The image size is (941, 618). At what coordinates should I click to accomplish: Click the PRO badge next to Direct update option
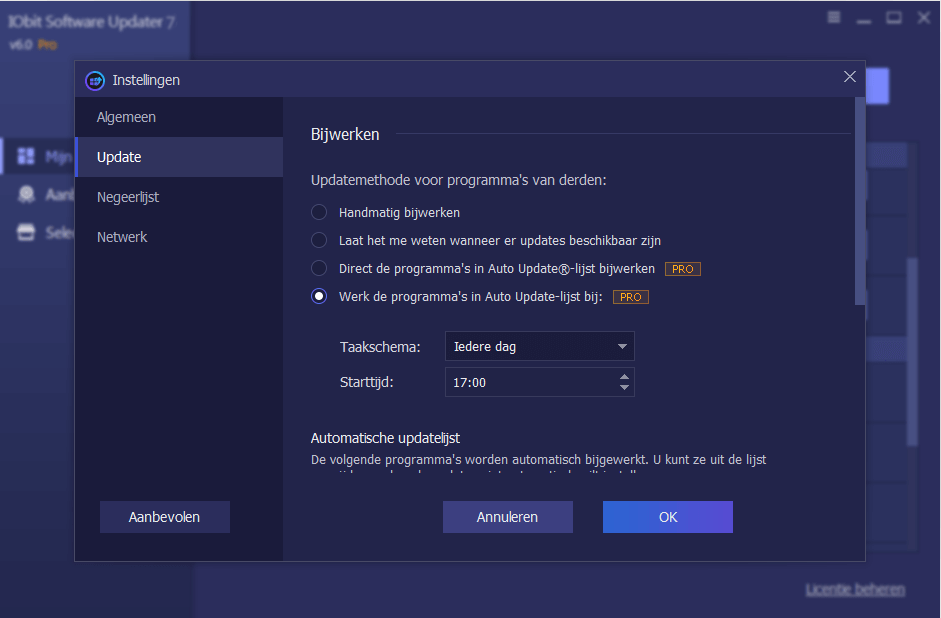(683, 269)
